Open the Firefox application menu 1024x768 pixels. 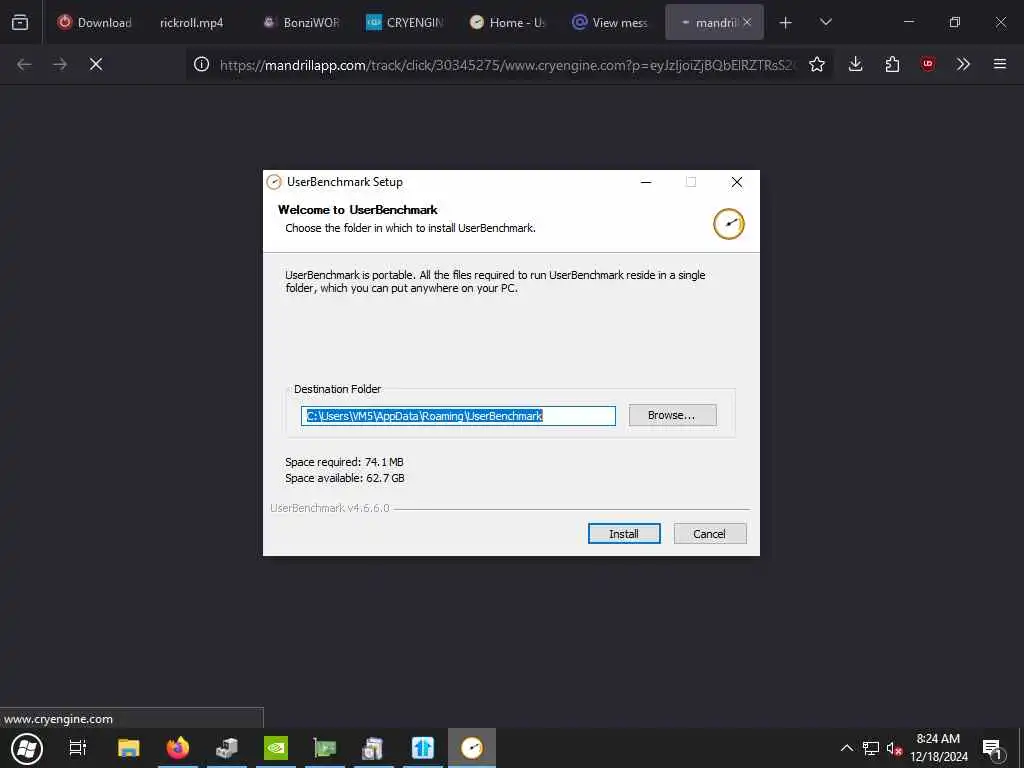[x=999, y=64]
